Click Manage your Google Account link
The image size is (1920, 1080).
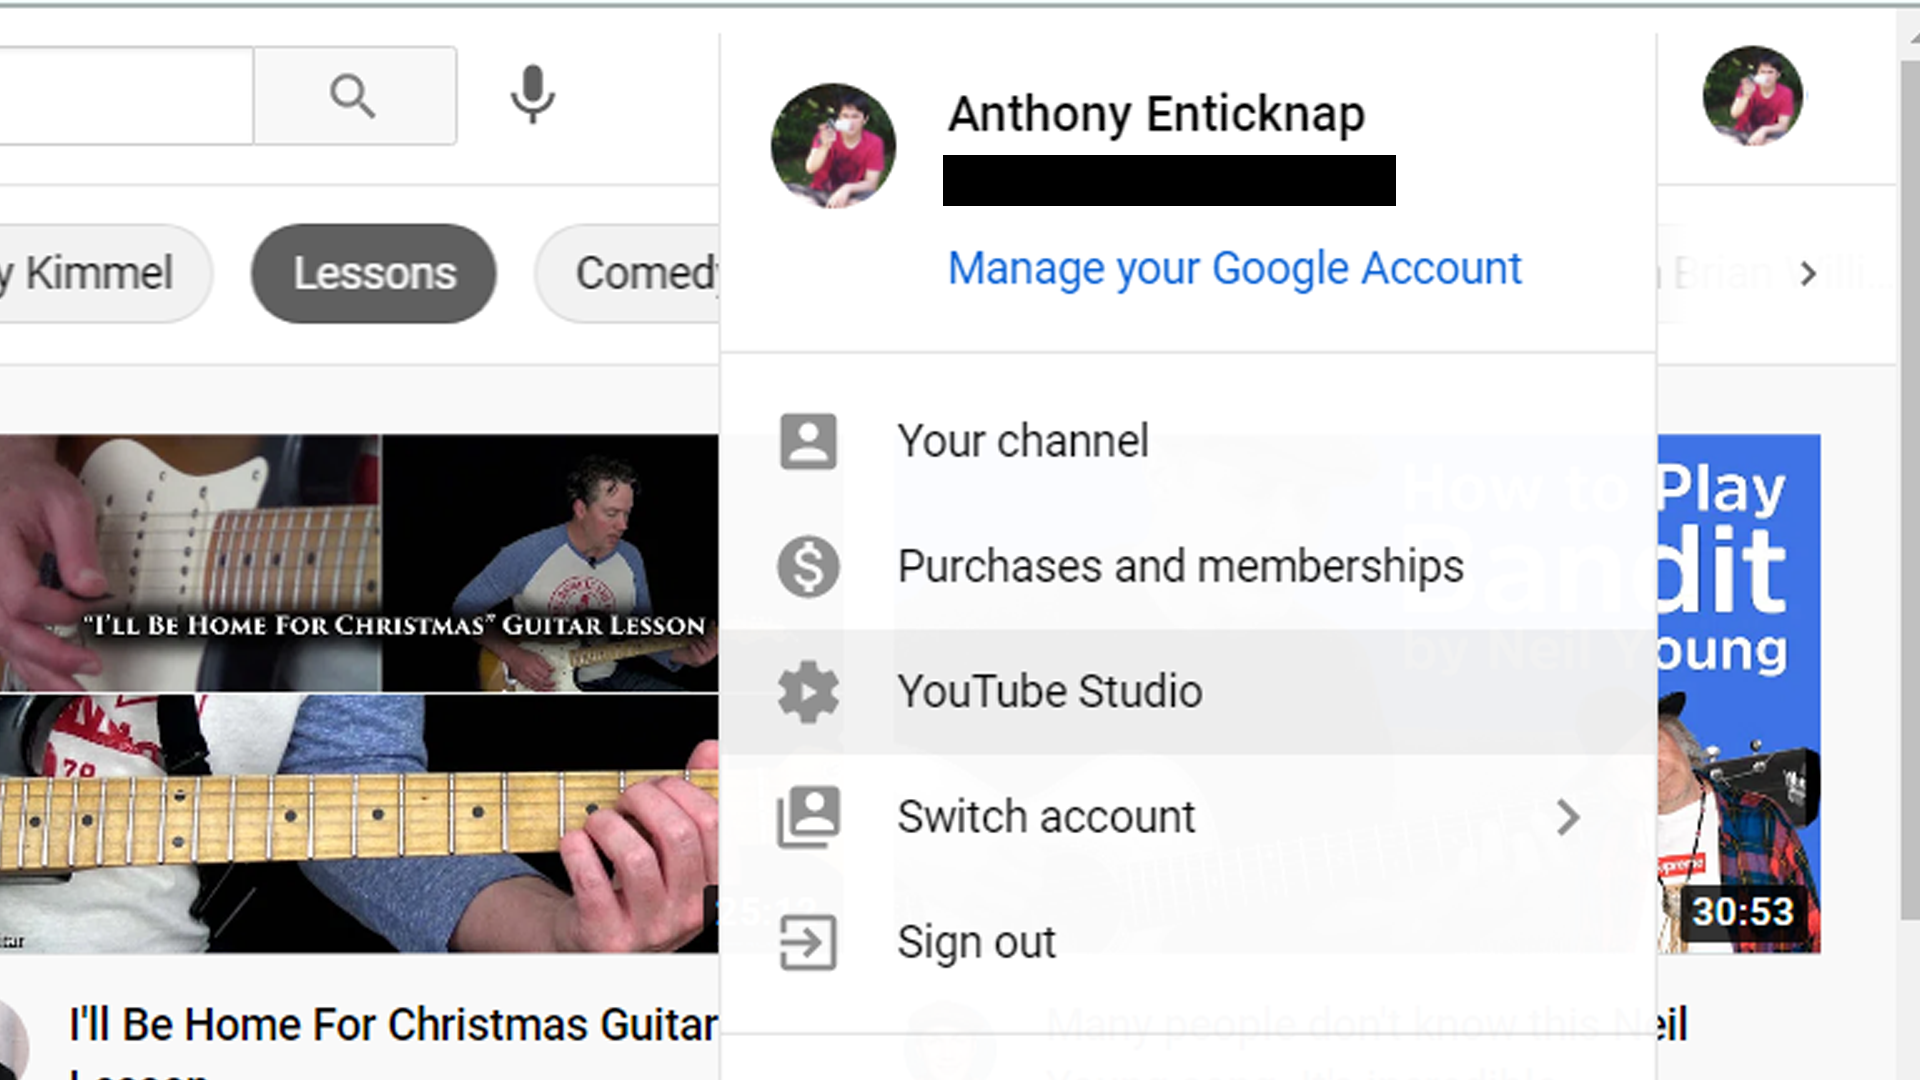[x=1234, y=268]
